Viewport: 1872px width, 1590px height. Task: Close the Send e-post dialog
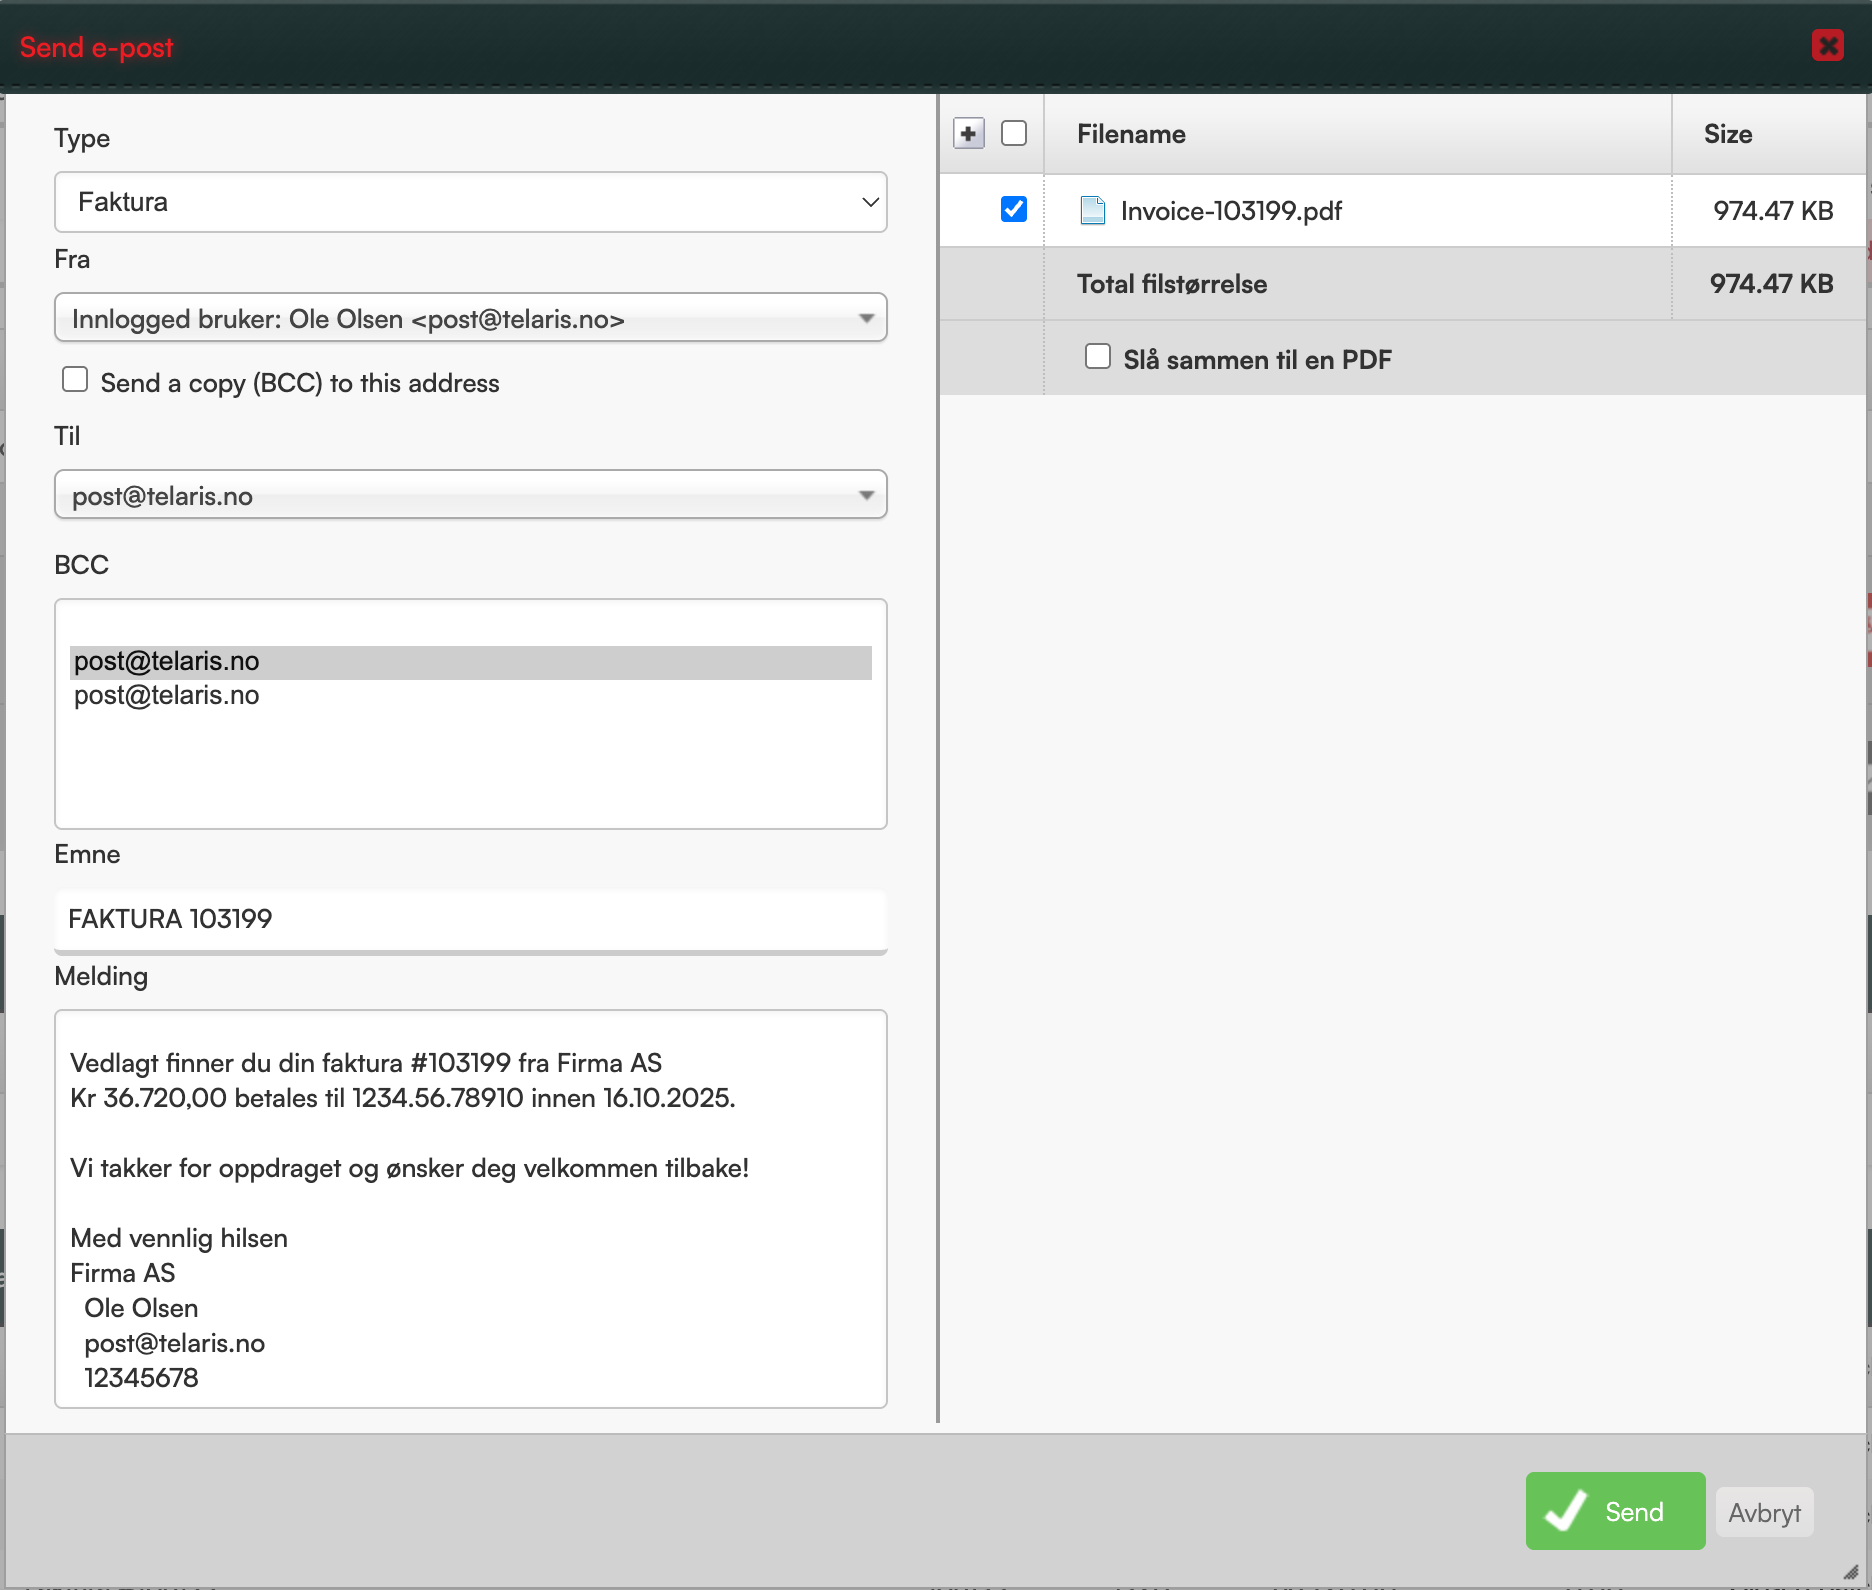point(1828,45)
